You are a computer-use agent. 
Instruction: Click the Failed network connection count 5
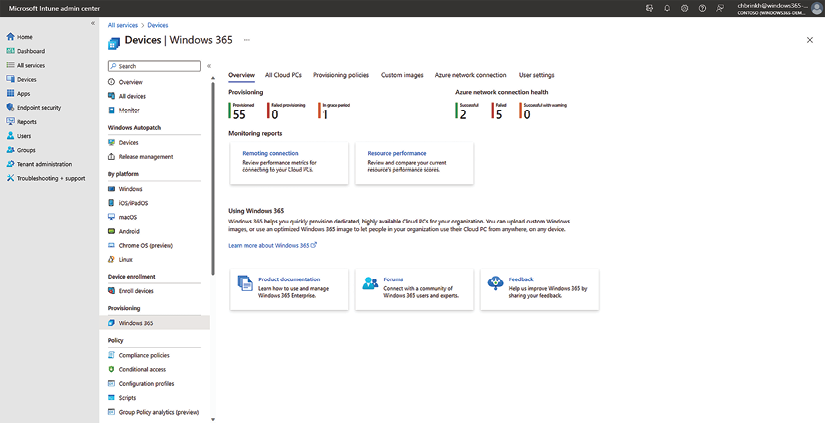point(499,111)
